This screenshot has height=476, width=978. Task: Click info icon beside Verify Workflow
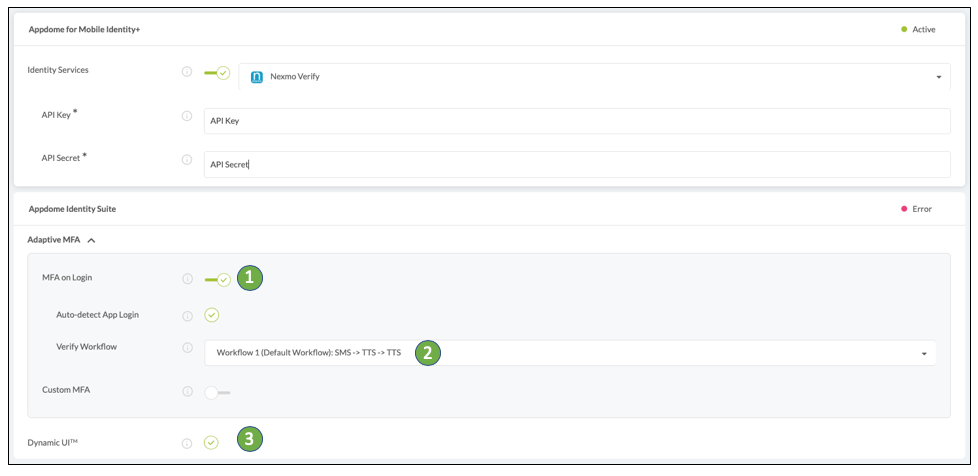coord(187,347)
